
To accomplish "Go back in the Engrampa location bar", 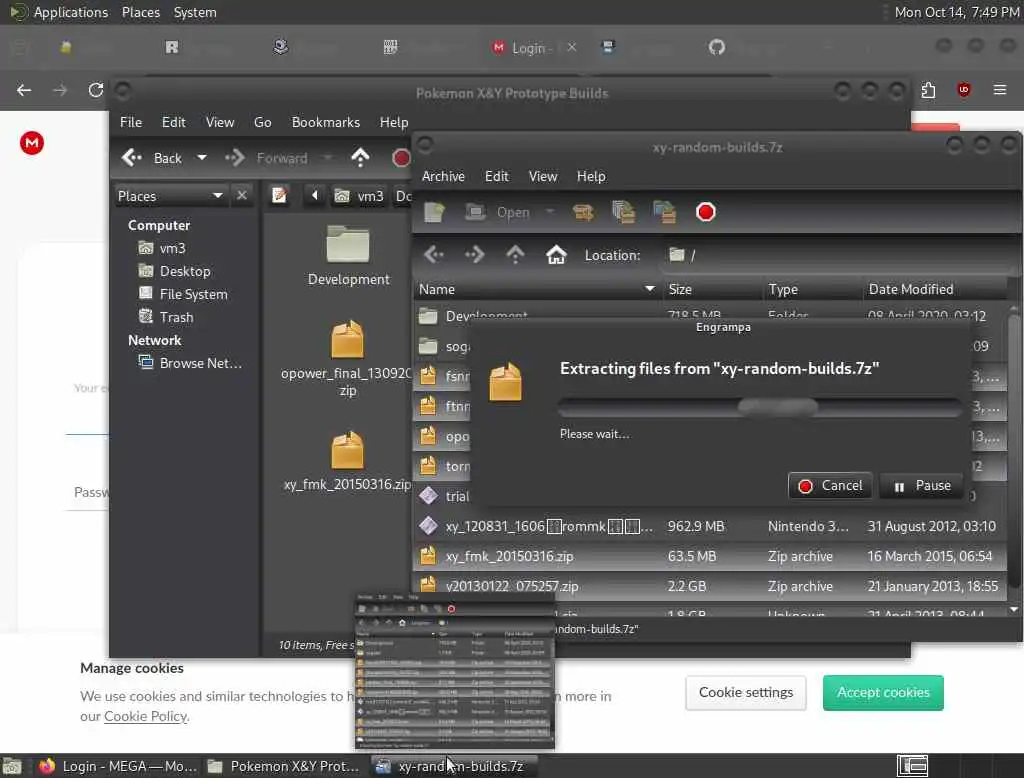I will pos(434,255).
